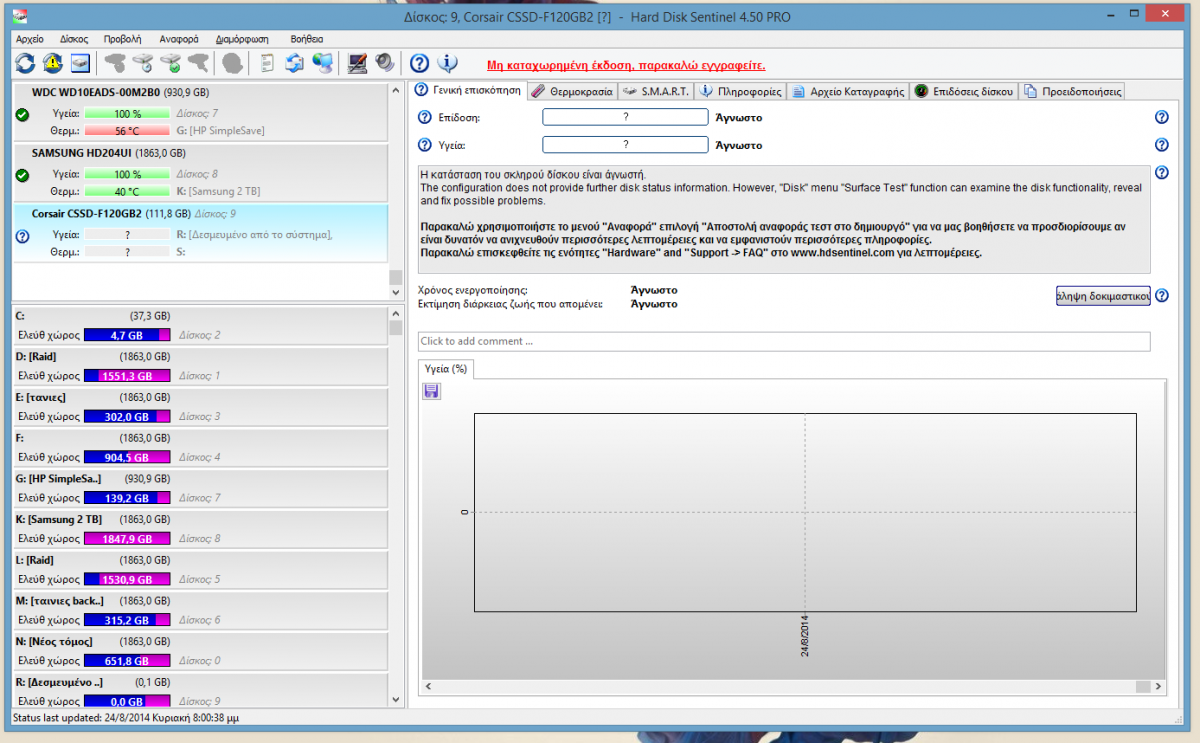
Task: Click the blue question mark Help toolbar icon
Action: (420, 63)
